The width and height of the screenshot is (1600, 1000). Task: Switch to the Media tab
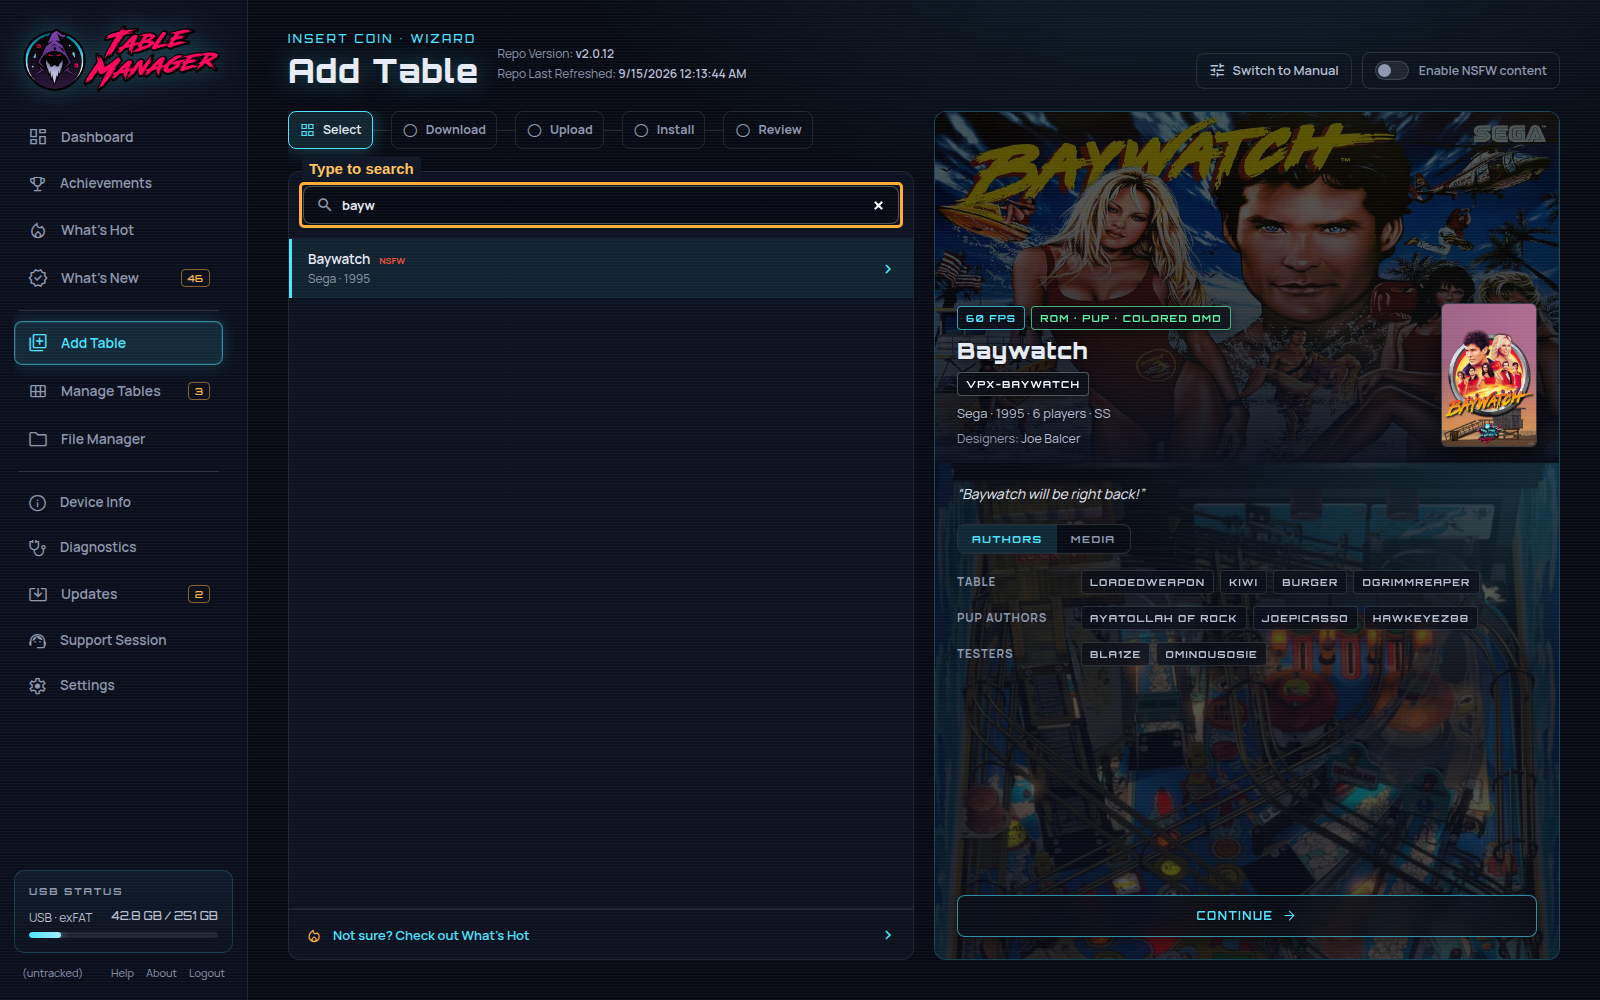click(x=1092, y=539)
